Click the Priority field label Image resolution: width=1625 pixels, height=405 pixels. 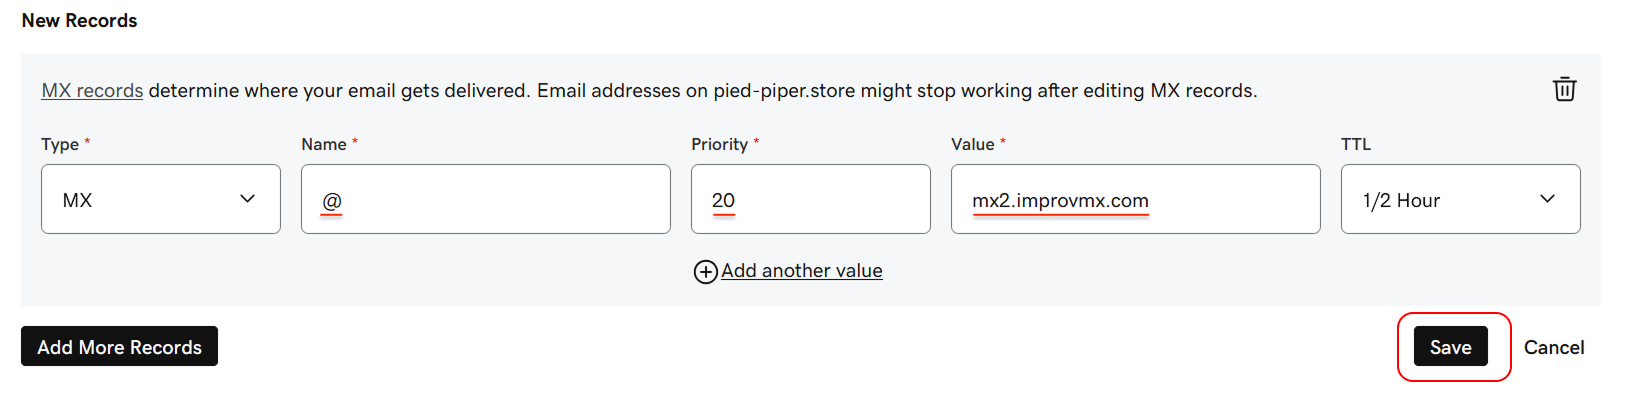(x=719, y=144)
